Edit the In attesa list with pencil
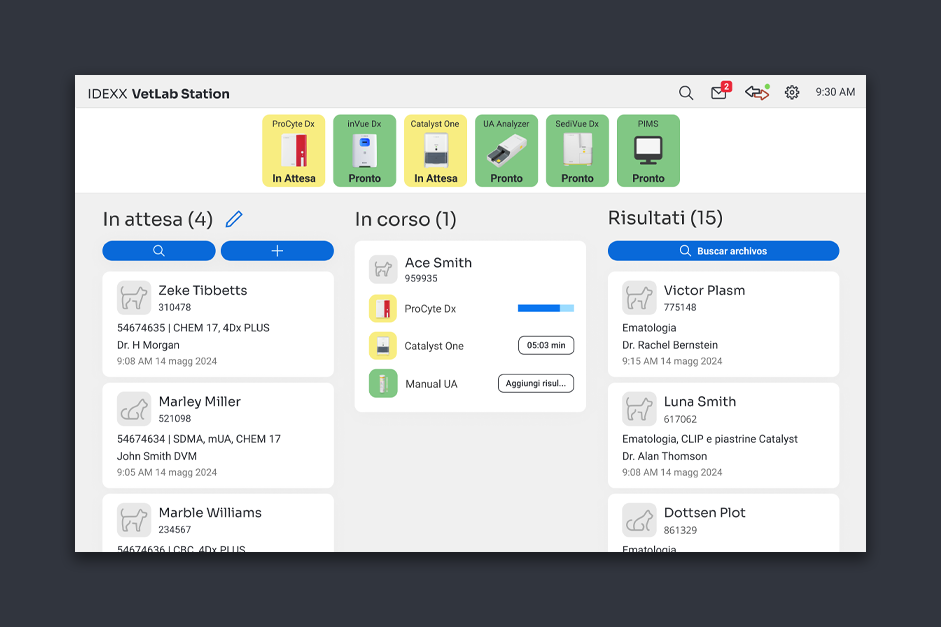The width and height of the screenshot is (941, 627). 234,219
